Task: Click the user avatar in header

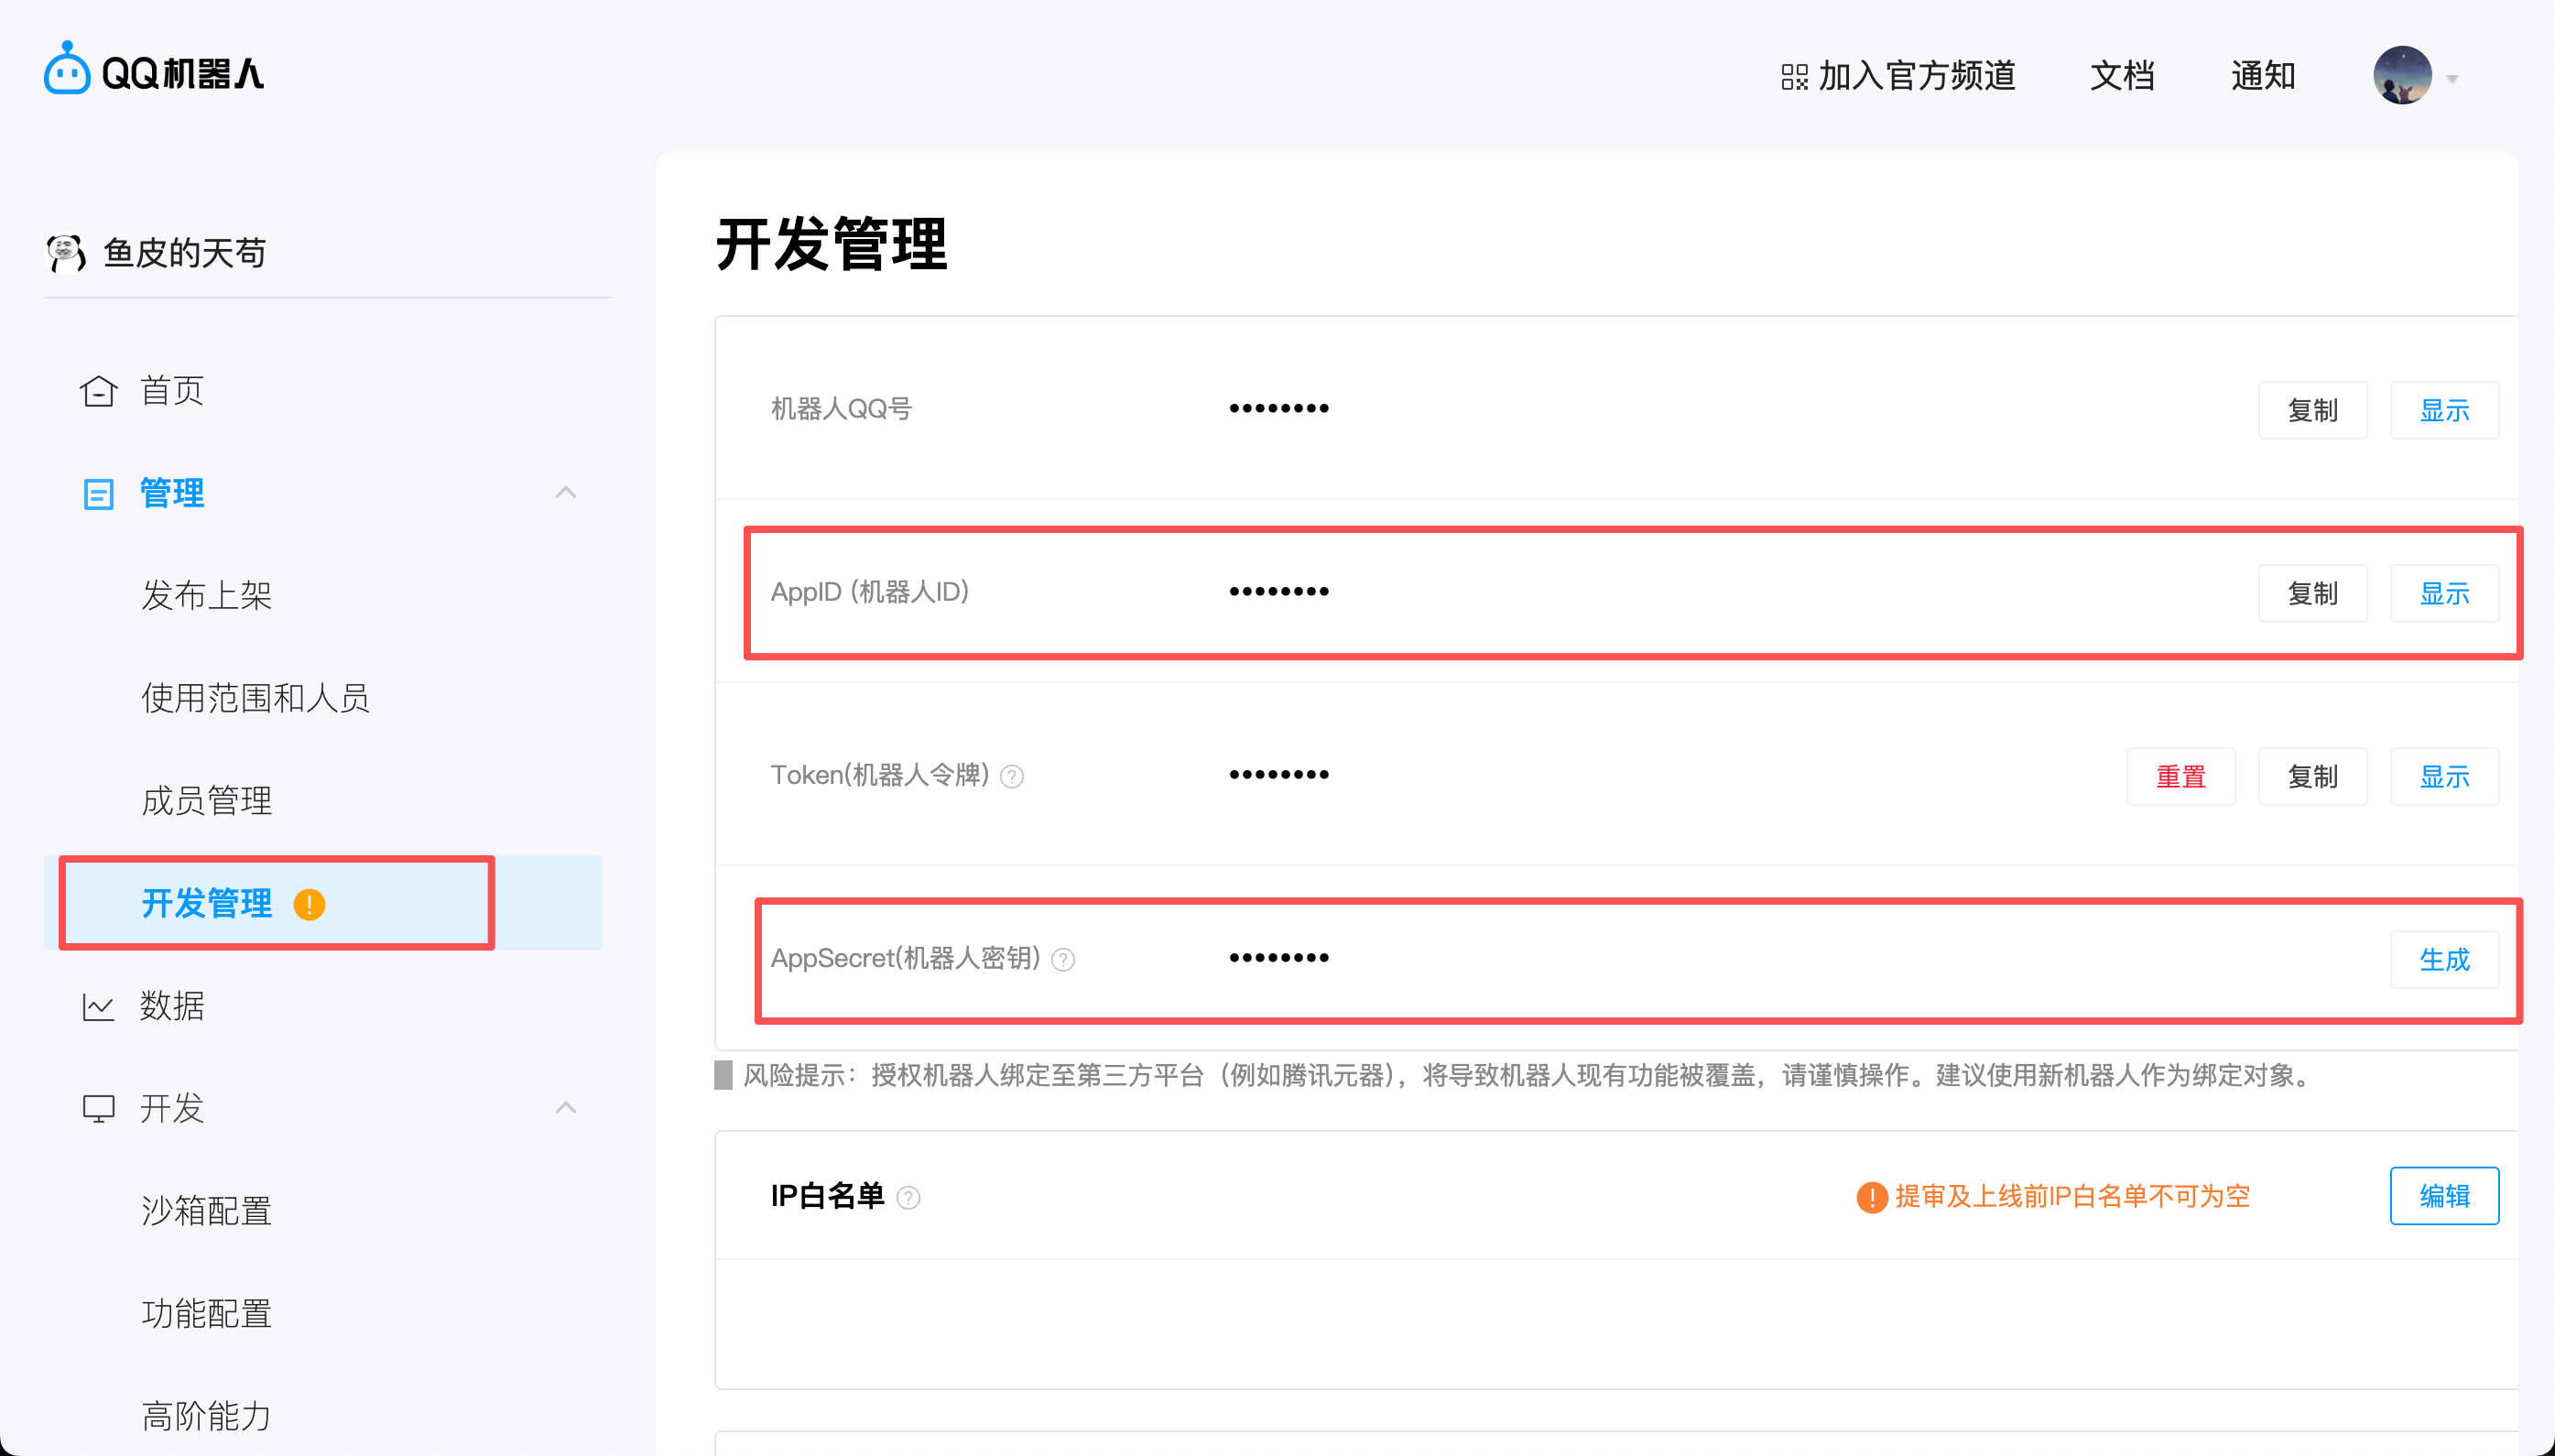Action: point(2402,75)
